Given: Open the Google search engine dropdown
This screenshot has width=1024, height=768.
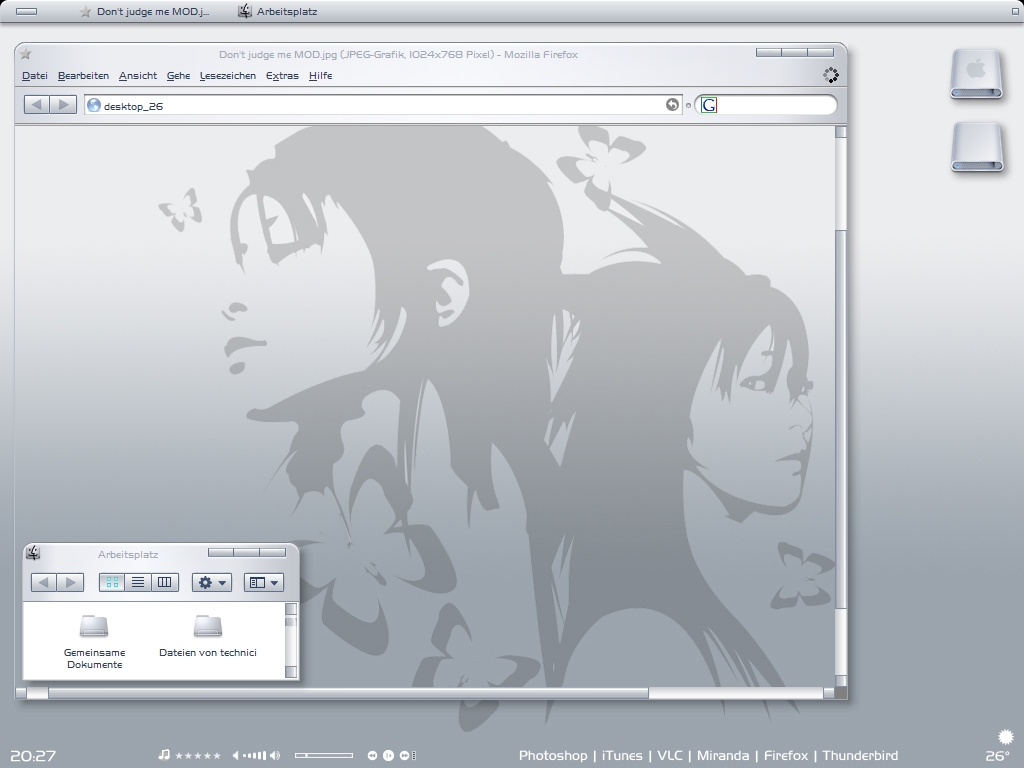Looking at the screenshot, I should [x=709, y=105].
